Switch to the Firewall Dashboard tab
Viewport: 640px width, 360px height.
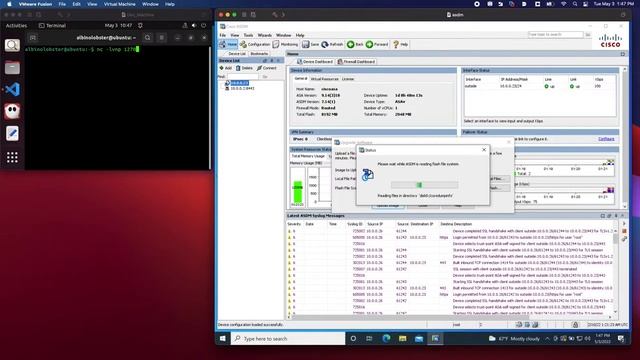(356, 62)
